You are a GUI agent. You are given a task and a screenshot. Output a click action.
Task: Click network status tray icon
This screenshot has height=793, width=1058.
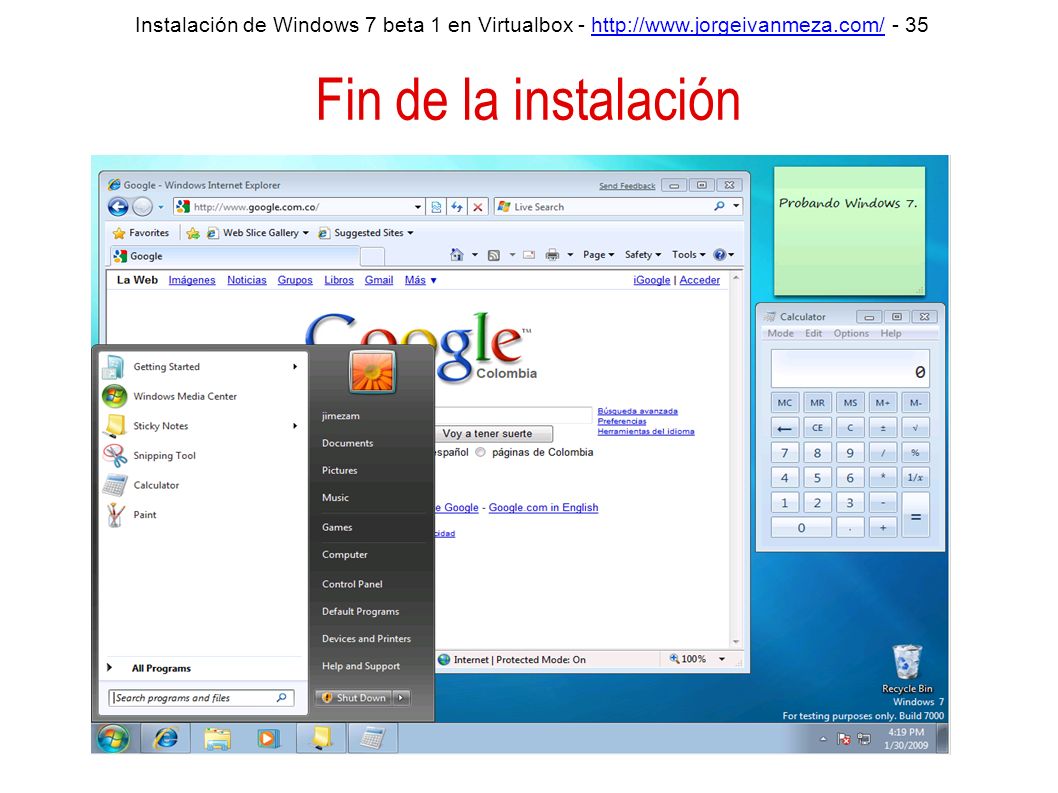tap(864, 739)
